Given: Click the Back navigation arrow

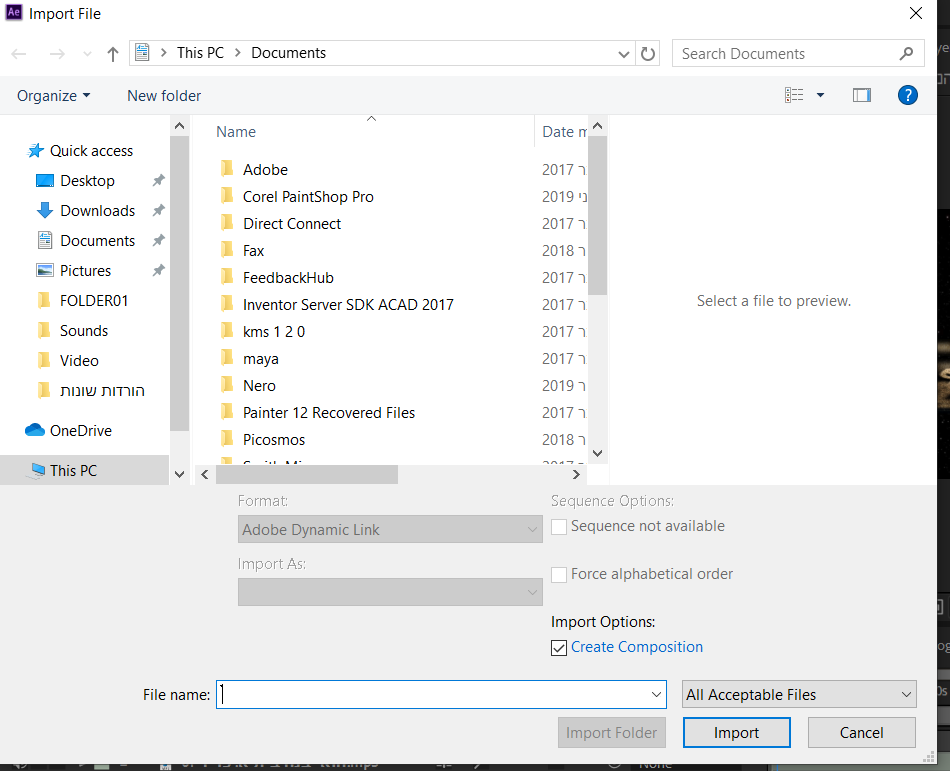Looking at the screenshot, I should [19, 54].
